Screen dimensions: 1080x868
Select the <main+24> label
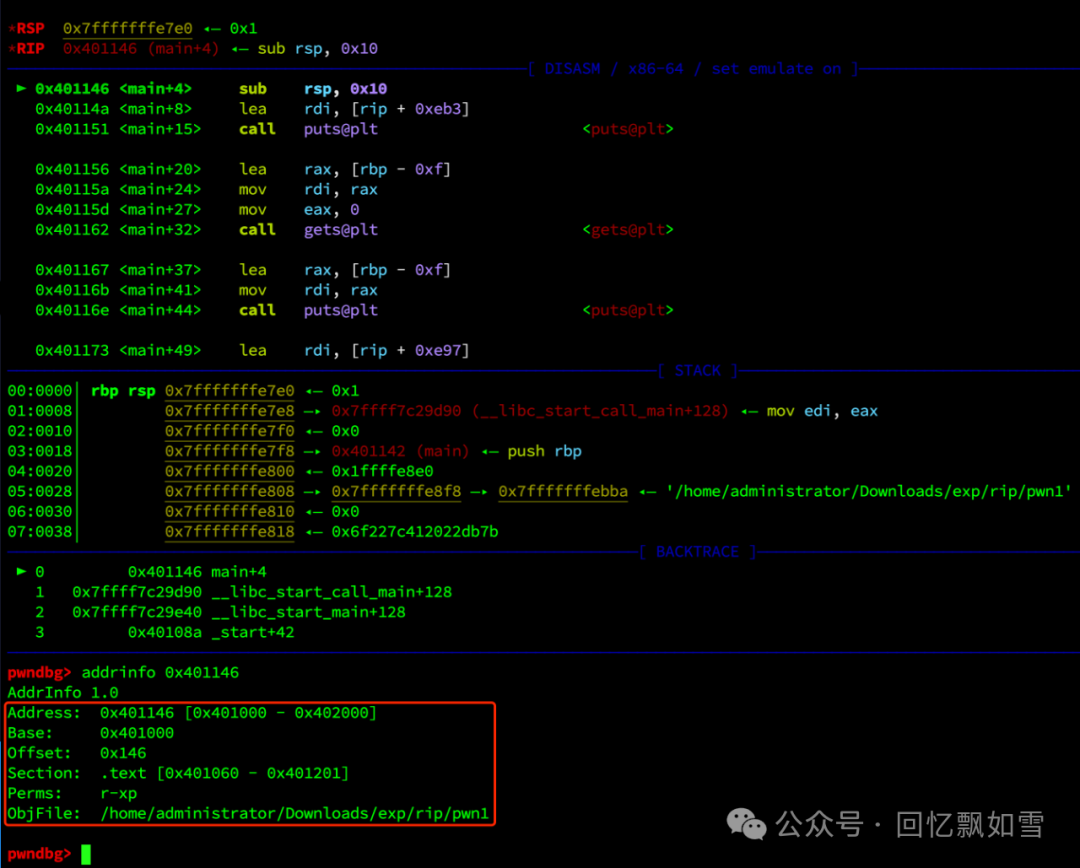pyautogui.click(x=160, y=189)
